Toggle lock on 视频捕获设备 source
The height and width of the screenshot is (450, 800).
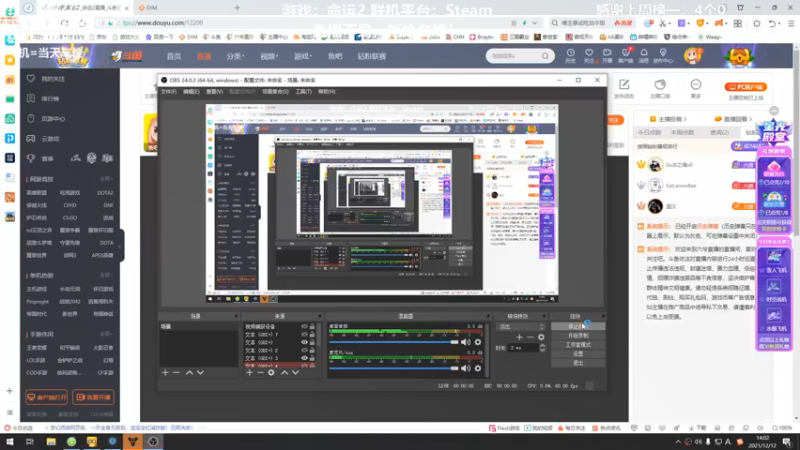pyautogui.click(x=312, y=327)
